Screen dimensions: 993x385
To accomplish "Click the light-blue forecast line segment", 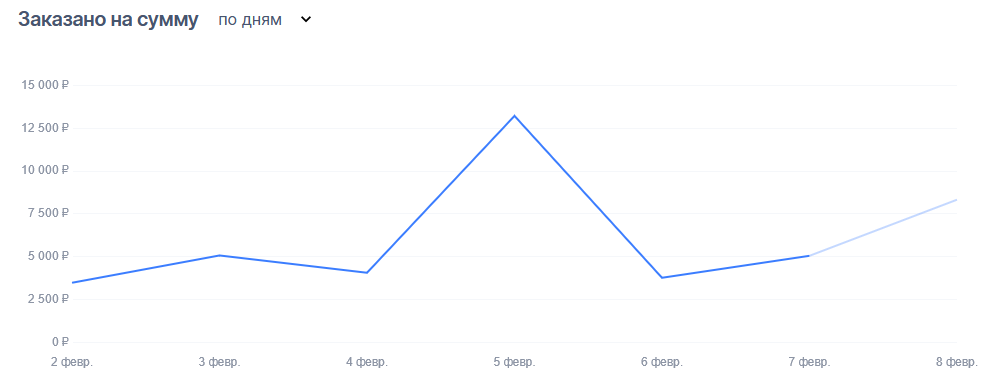I will tap(883, 228).
